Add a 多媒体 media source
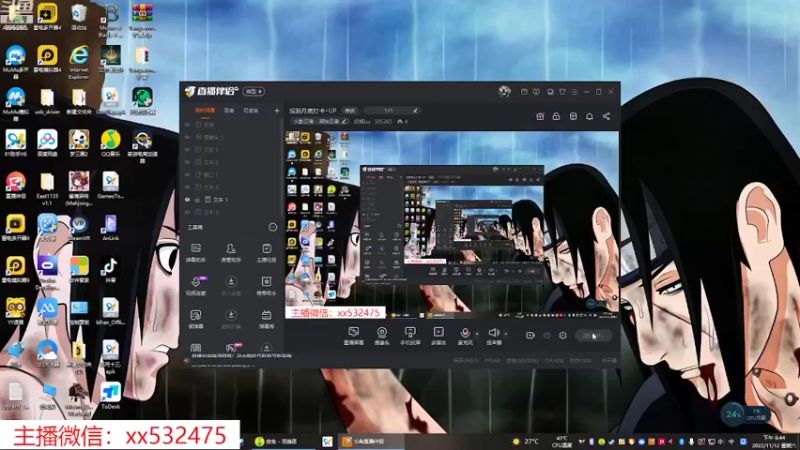Viewport: 800px width, 450px height. coord(438,336)
